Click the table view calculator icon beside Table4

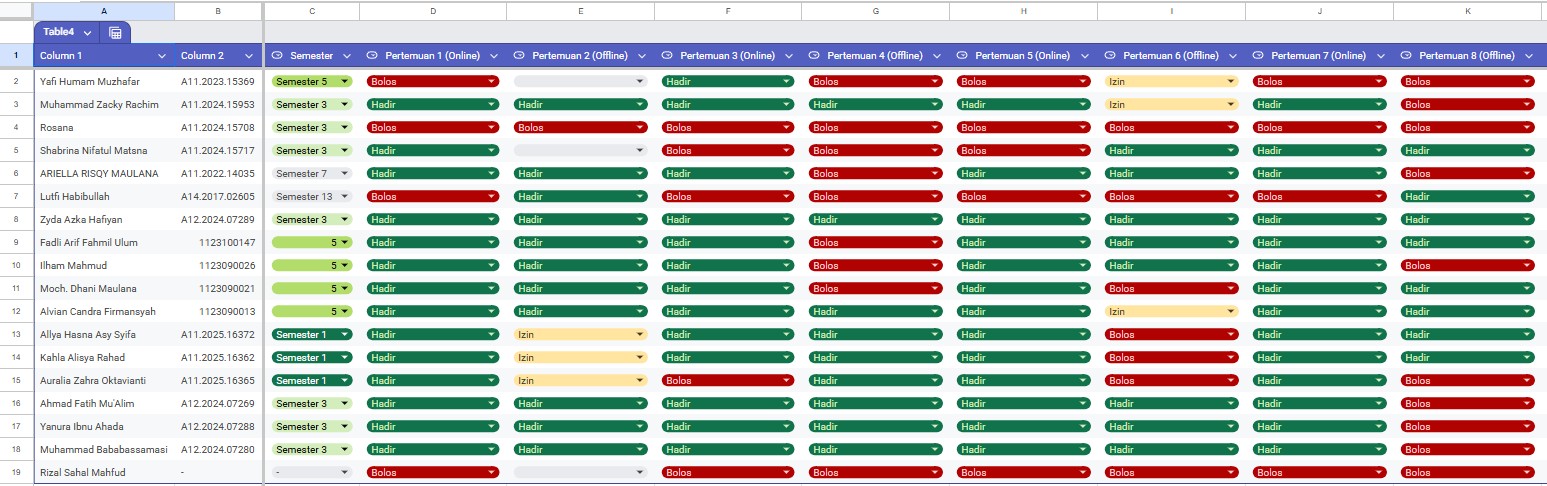tap(115, 33)
